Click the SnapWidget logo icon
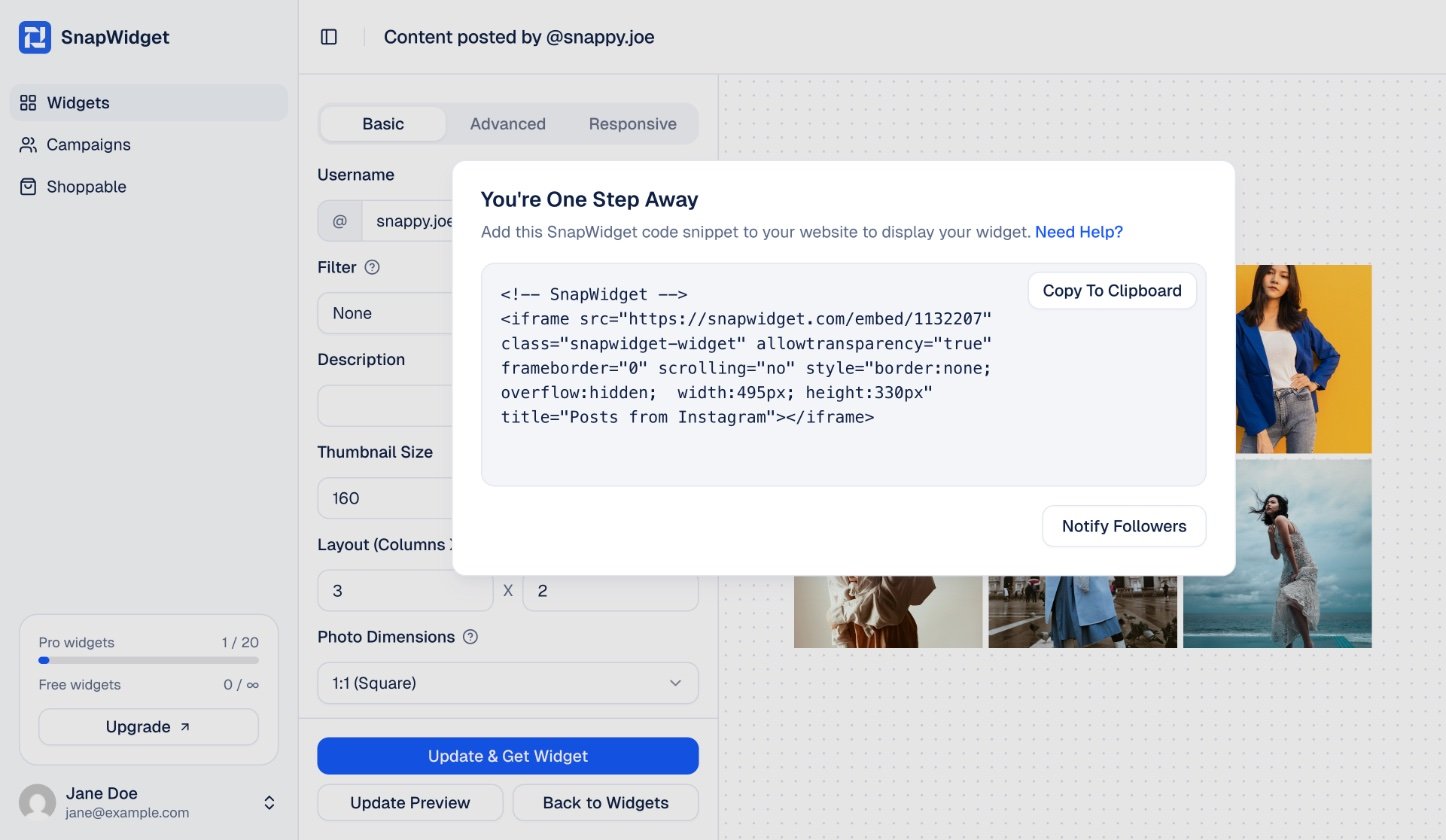1446x840 pixels. click(x=35, y=38)
